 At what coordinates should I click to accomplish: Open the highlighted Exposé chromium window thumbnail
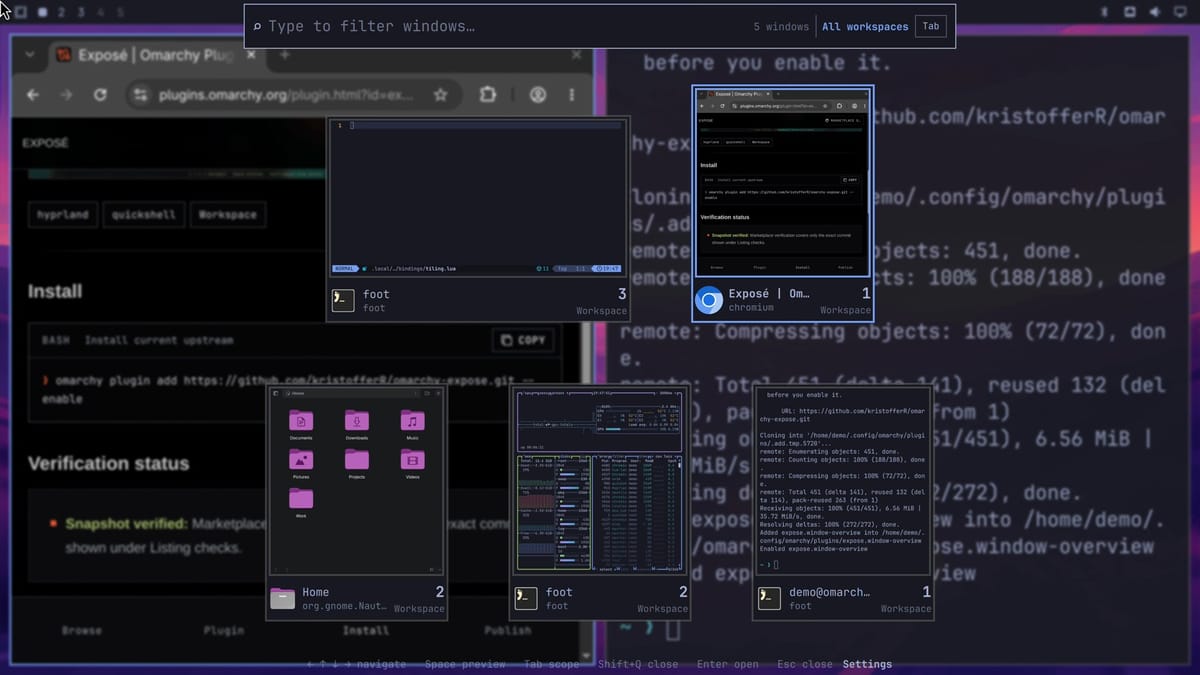[x=783, y=182]
